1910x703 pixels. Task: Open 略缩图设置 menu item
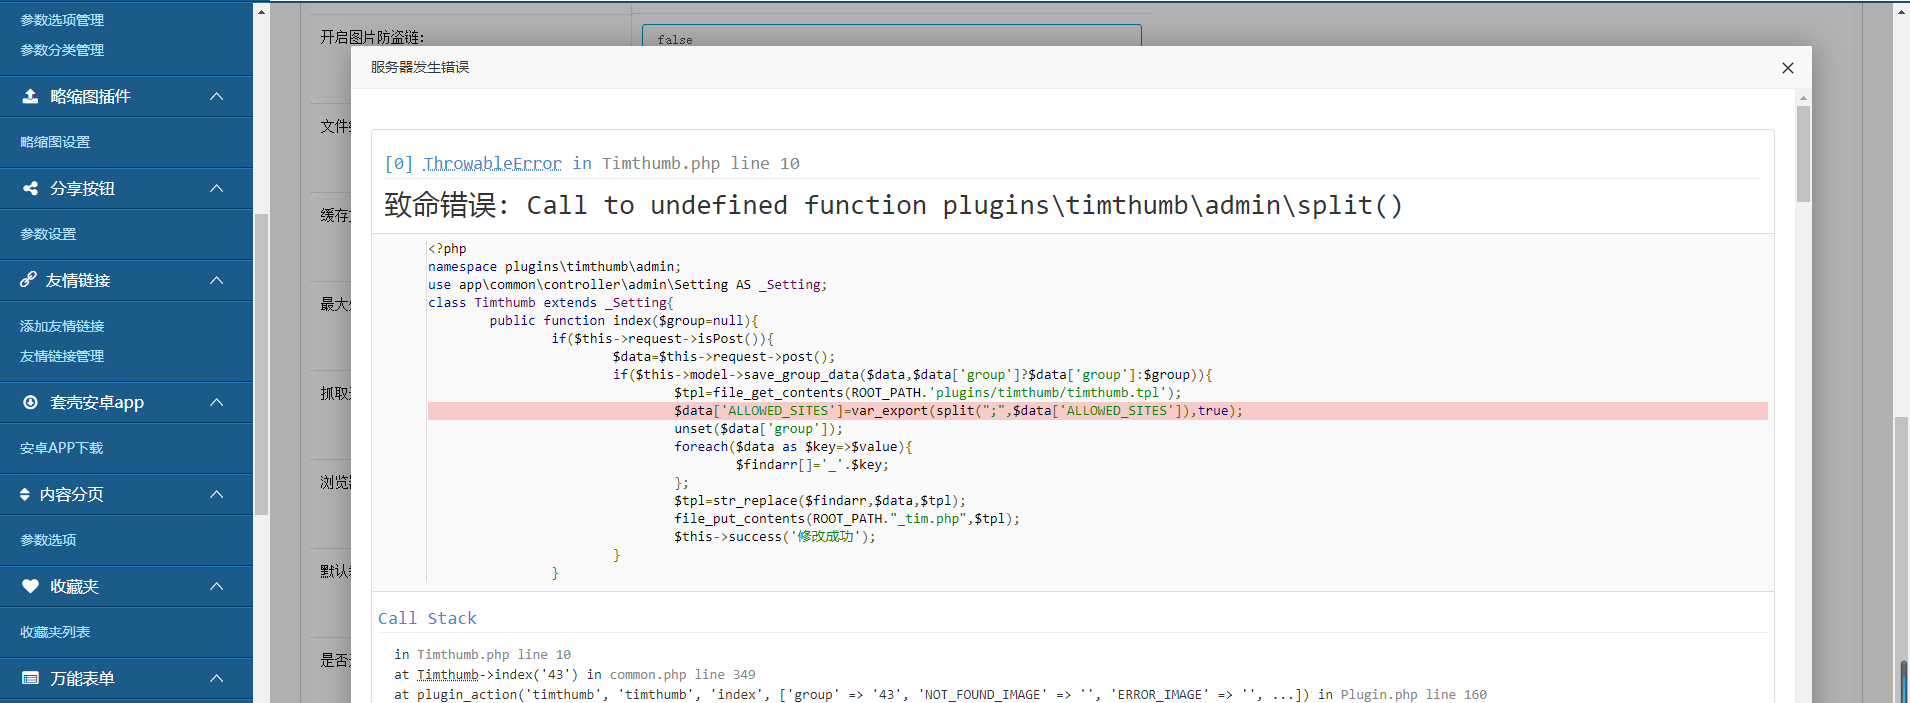(x=55, y=142)
